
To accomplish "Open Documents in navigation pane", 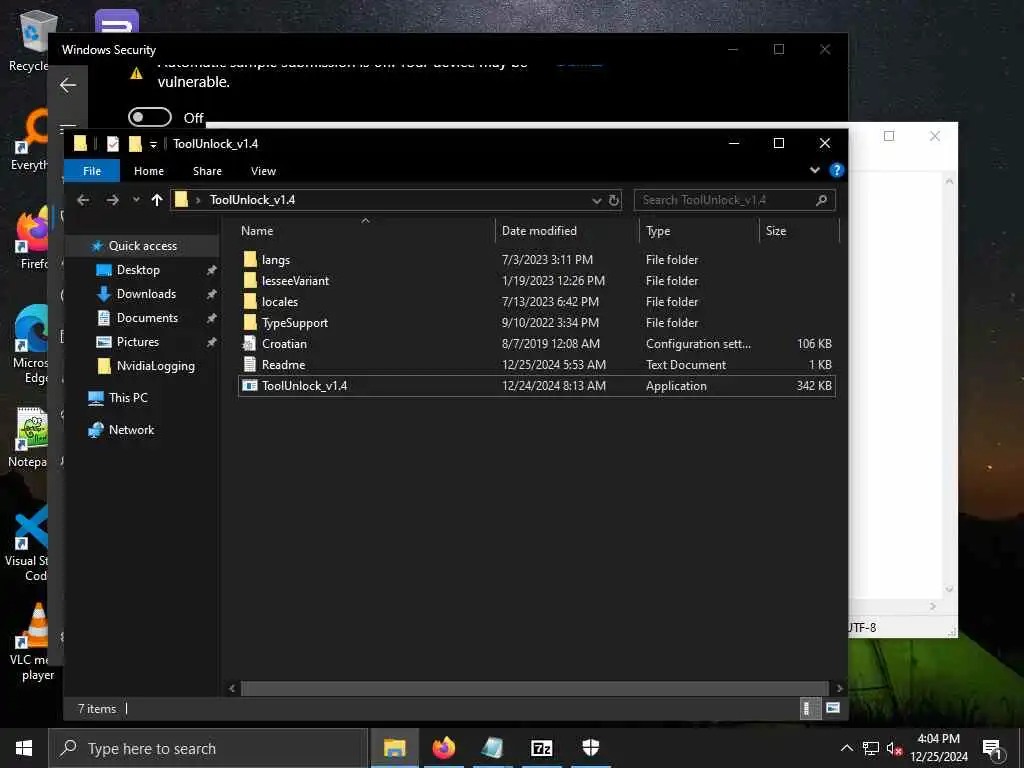I will tap(147, 318).
